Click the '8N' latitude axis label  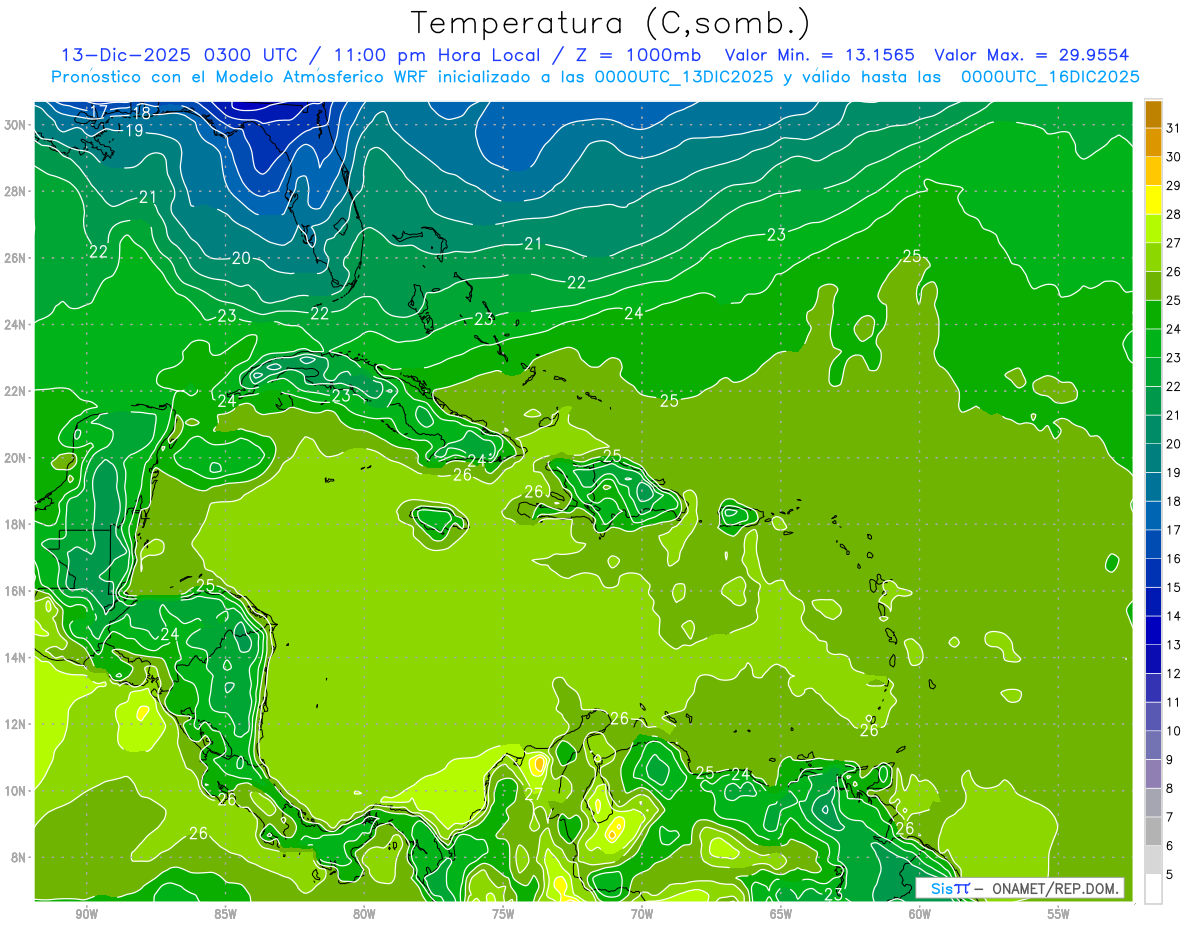tap(19, 858)
